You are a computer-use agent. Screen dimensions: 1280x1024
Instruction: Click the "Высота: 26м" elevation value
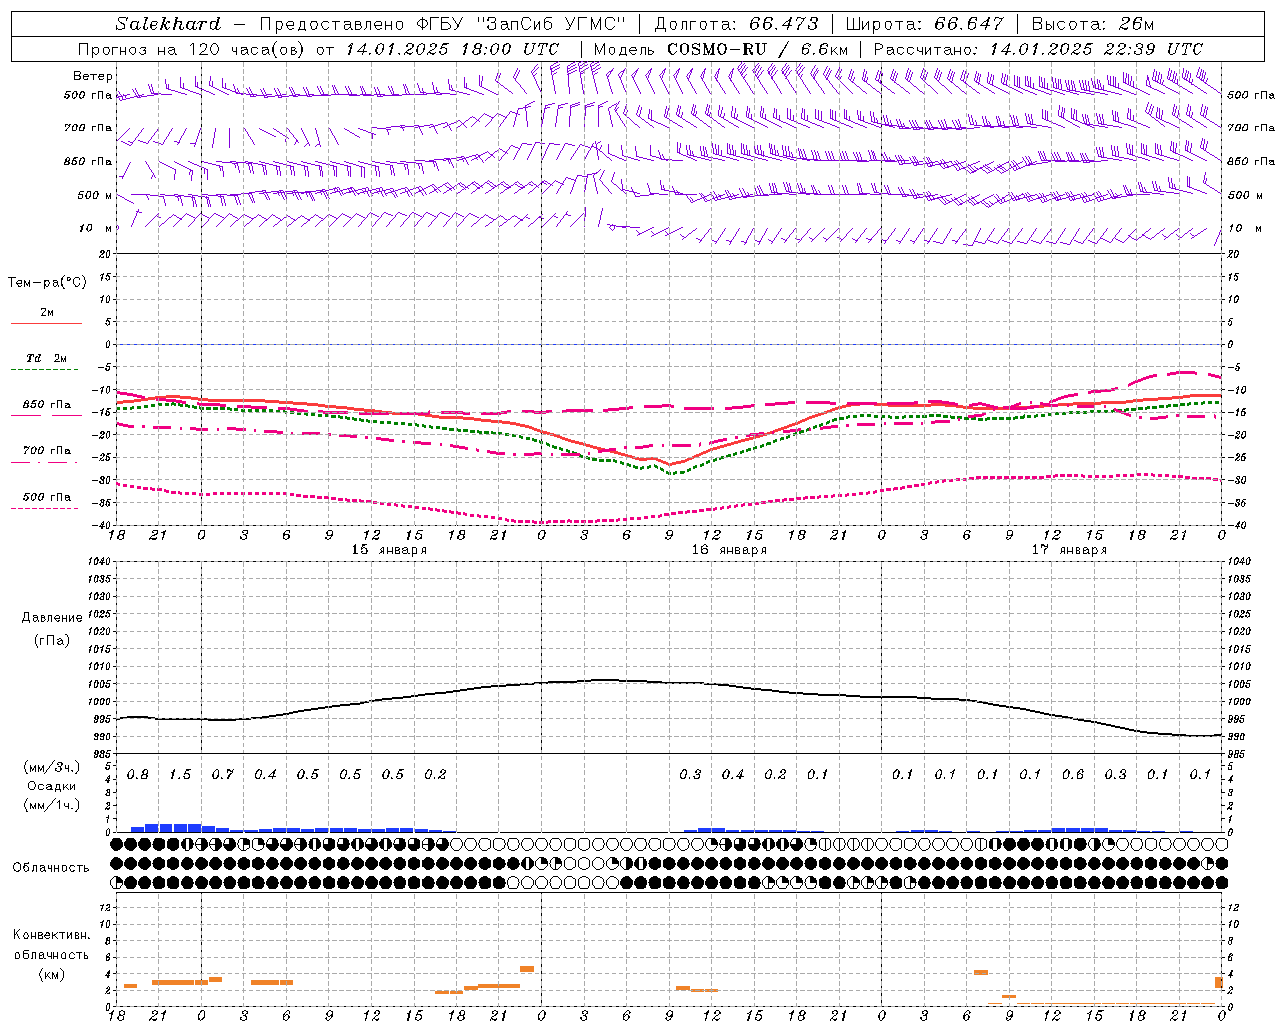pos(1092,24)
